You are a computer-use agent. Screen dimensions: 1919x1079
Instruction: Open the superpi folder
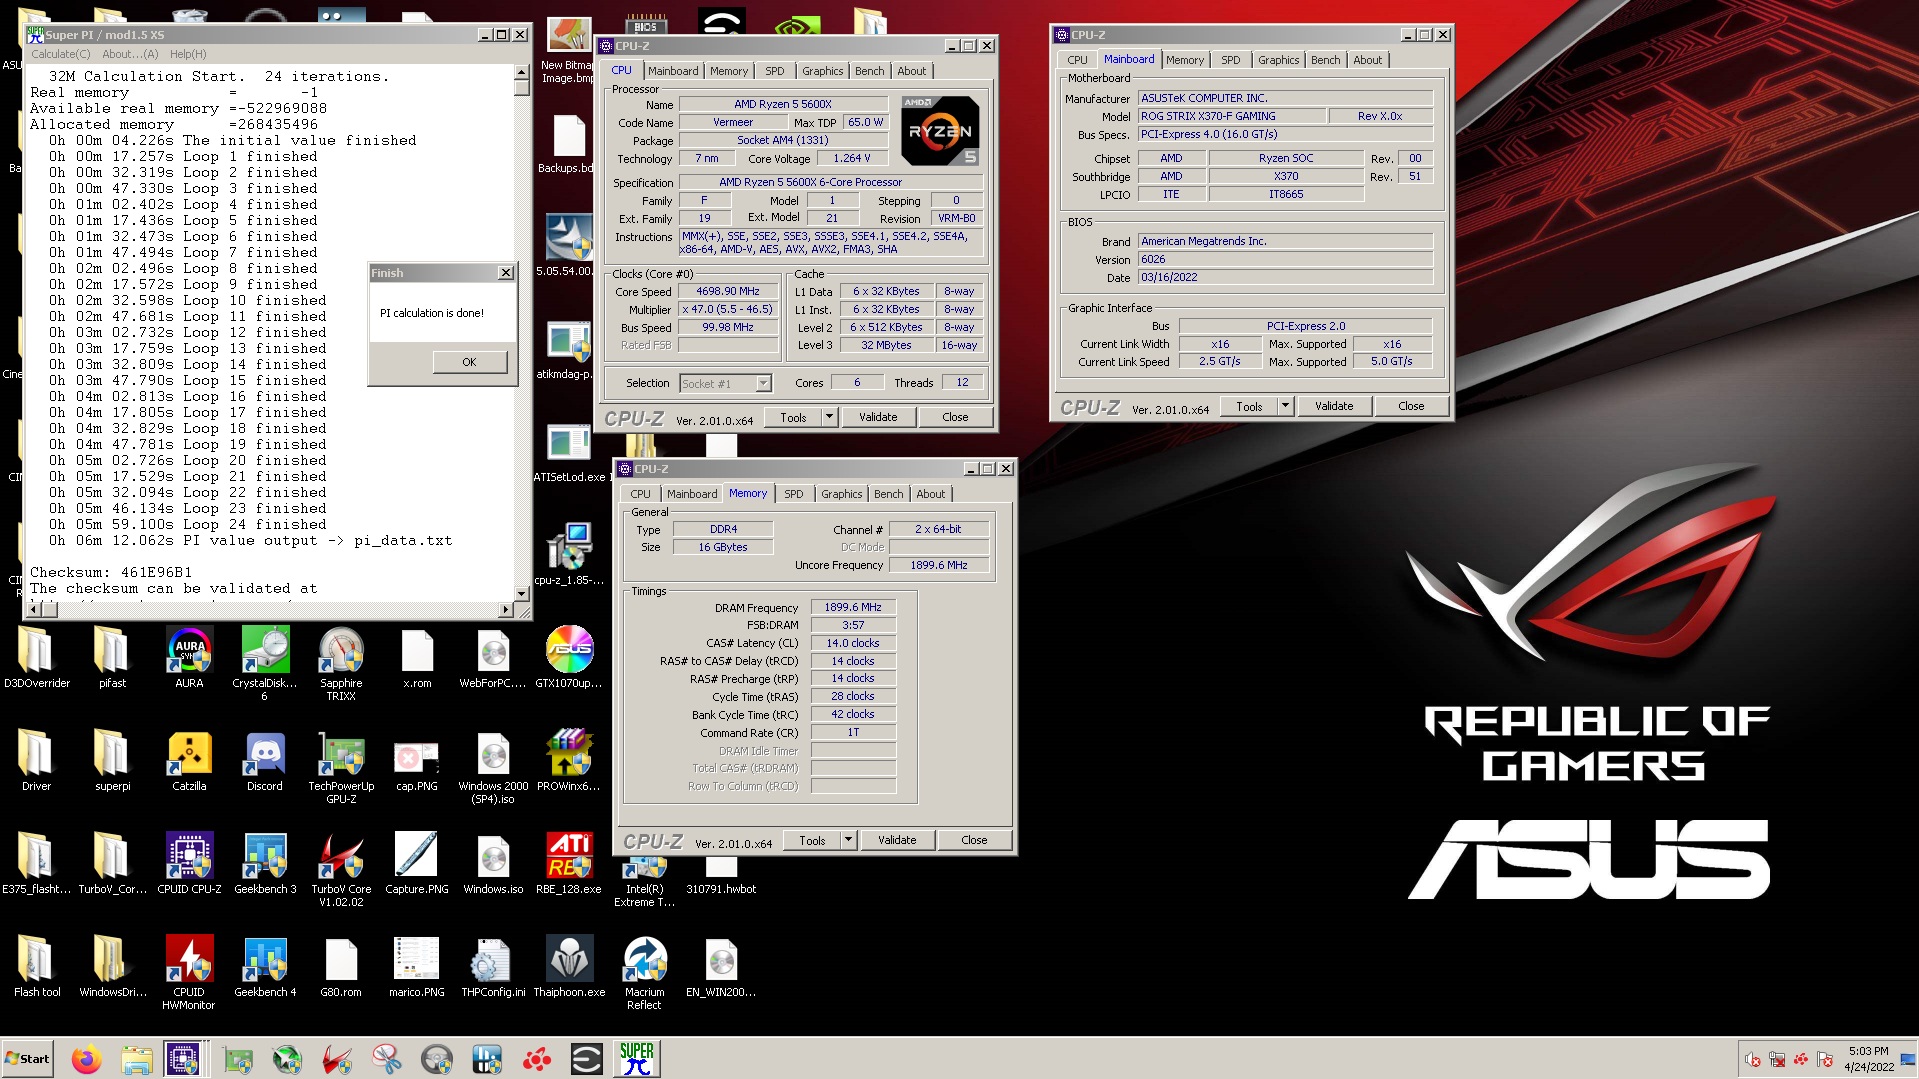112,761
